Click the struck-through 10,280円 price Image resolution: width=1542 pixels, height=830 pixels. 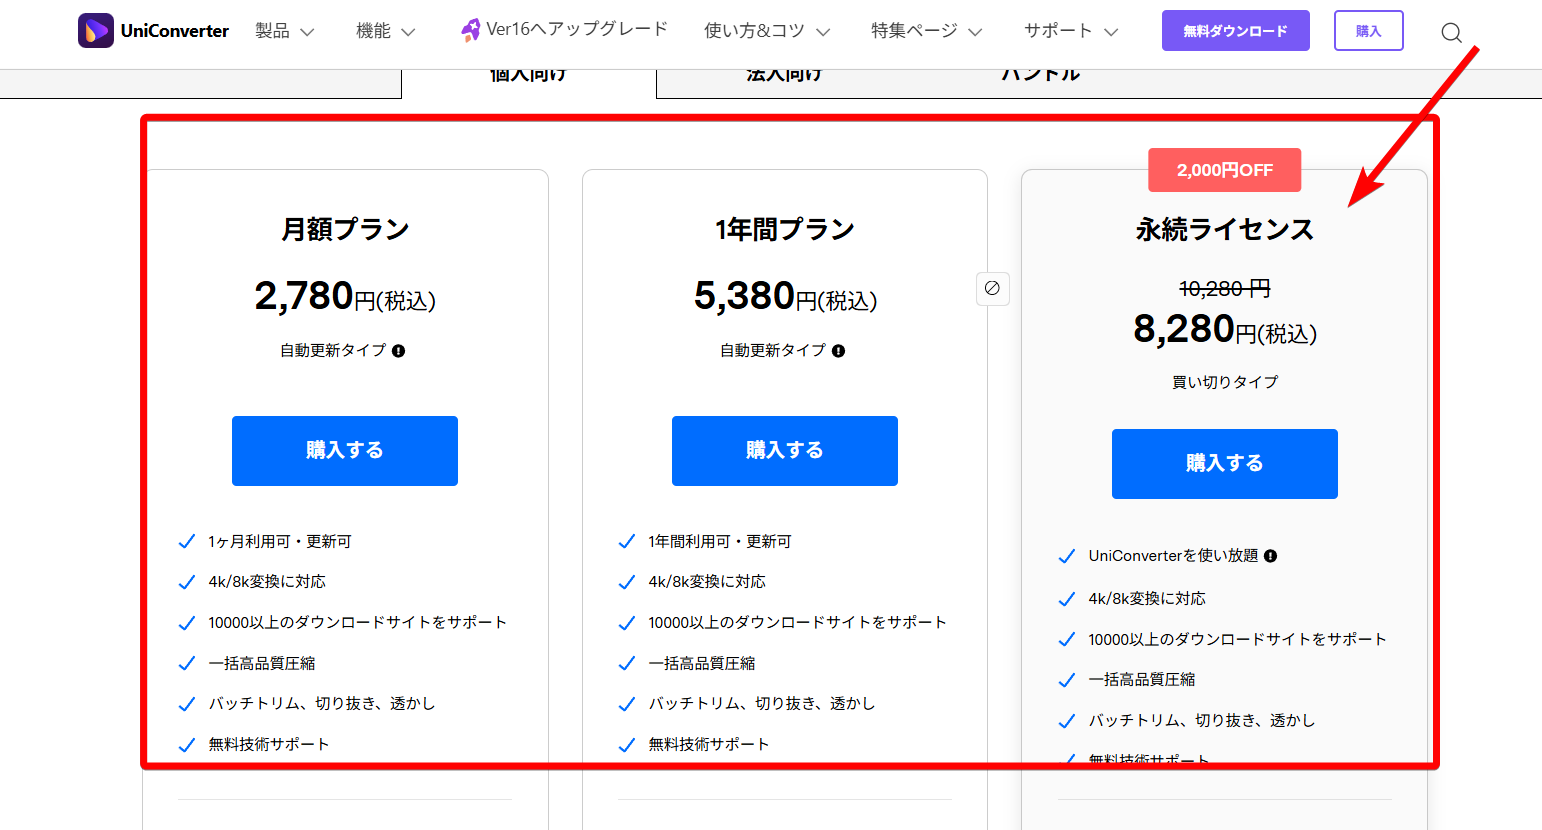1225,289
